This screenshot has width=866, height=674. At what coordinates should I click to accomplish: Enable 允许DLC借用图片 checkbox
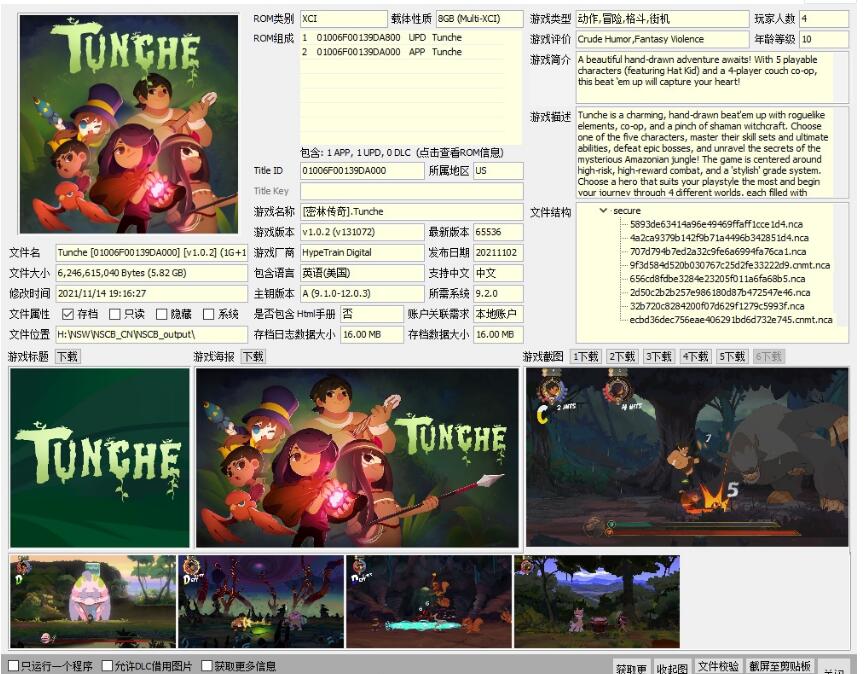tap(108, 666)
